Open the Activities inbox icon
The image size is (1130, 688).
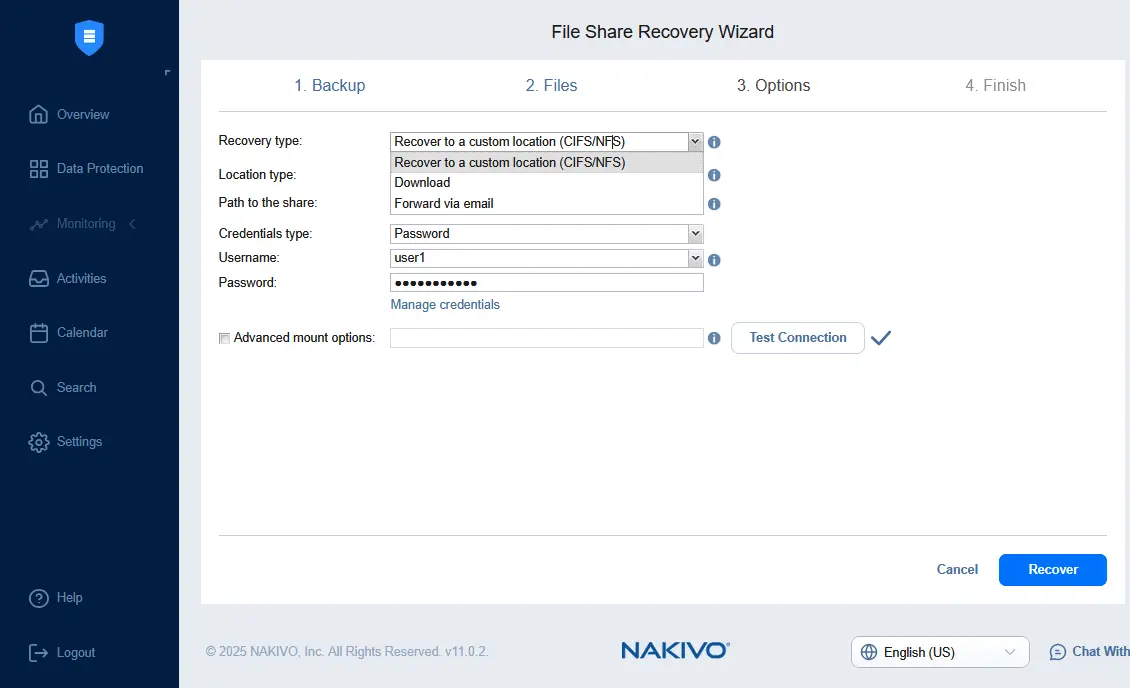(38, 279)
